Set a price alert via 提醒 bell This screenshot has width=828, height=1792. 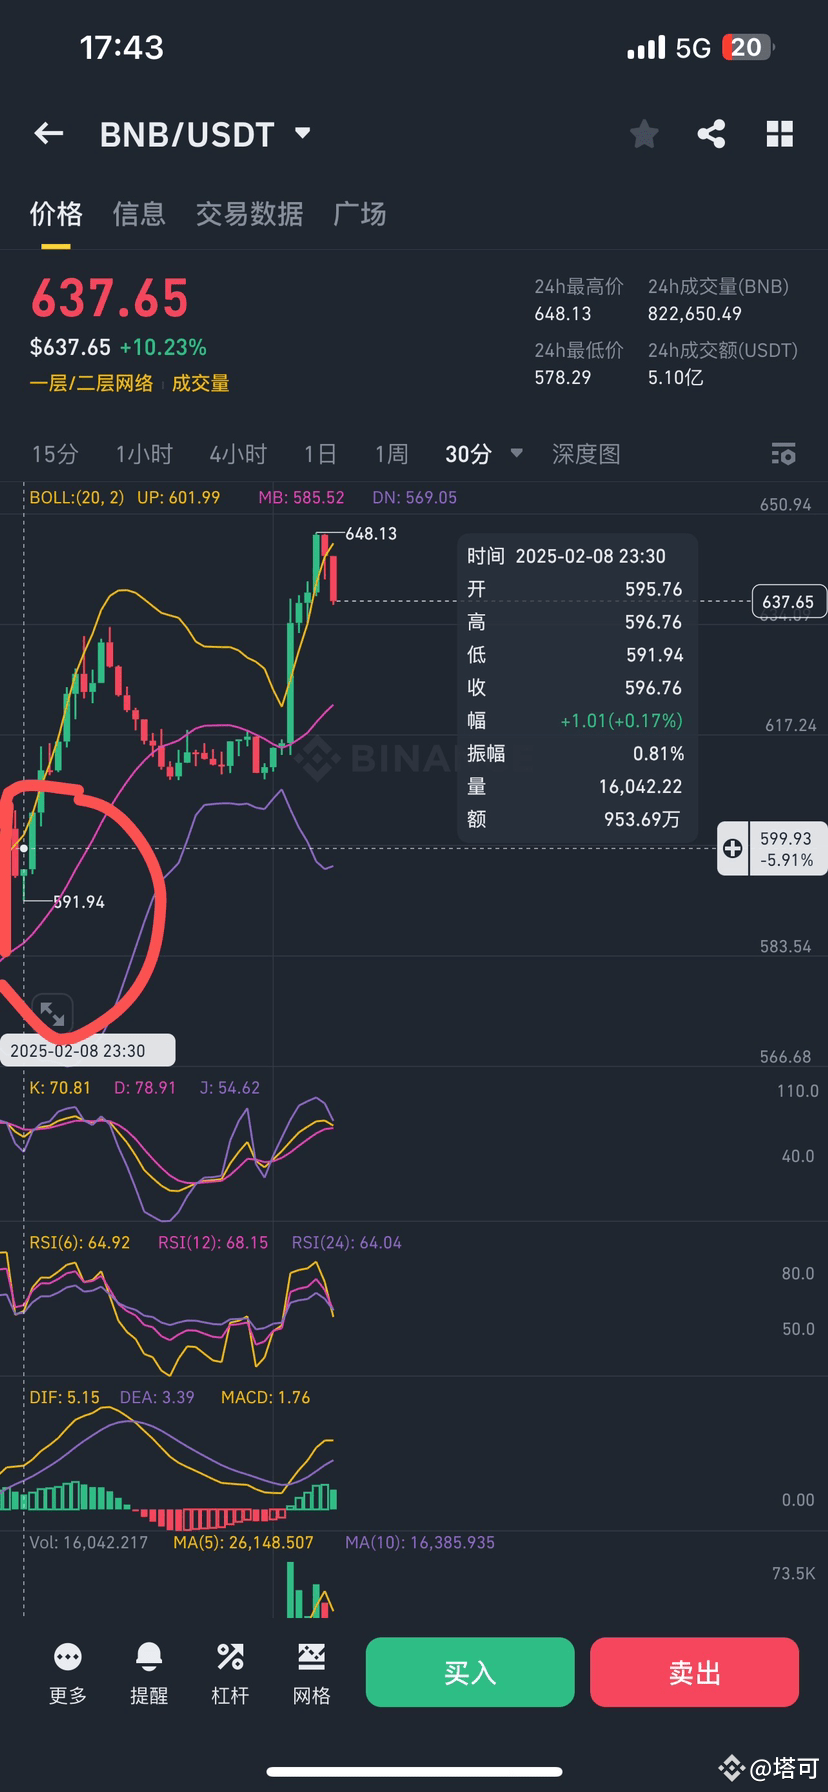click(x=149, y=1674)
